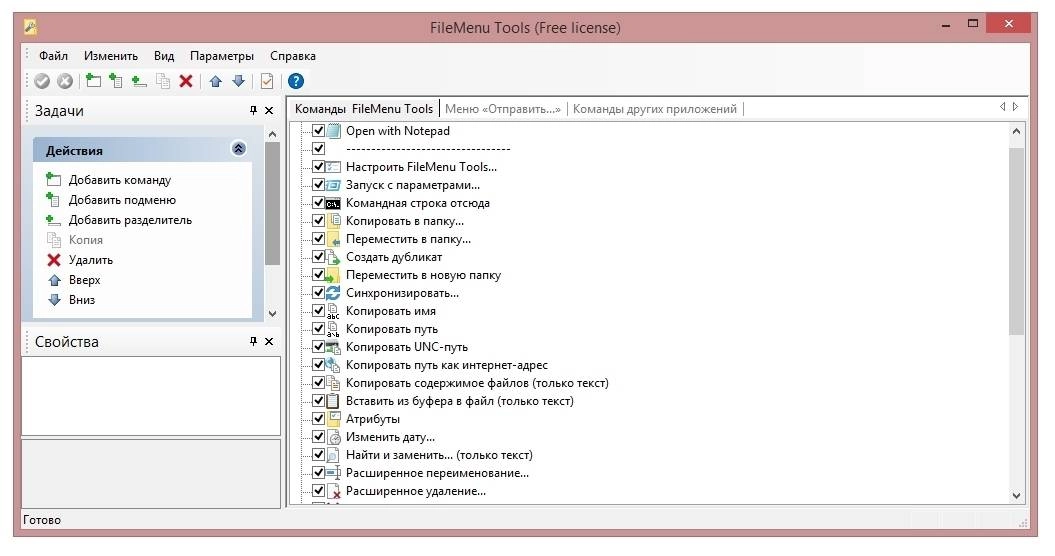Viewport: 1055px width, 556px height.
Task: Click Удалить action link
Action: (x=91, y=260)
